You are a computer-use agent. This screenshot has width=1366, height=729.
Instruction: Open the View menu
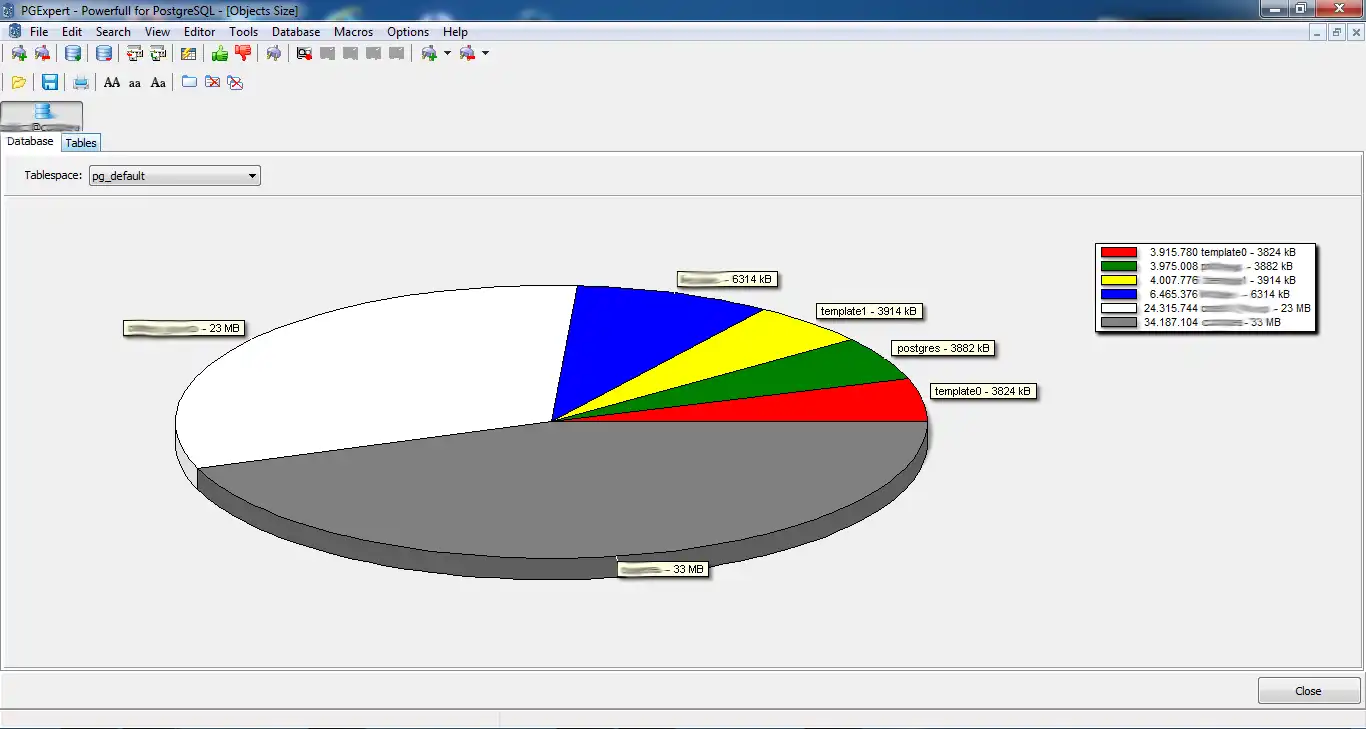[x=158, y=32]
